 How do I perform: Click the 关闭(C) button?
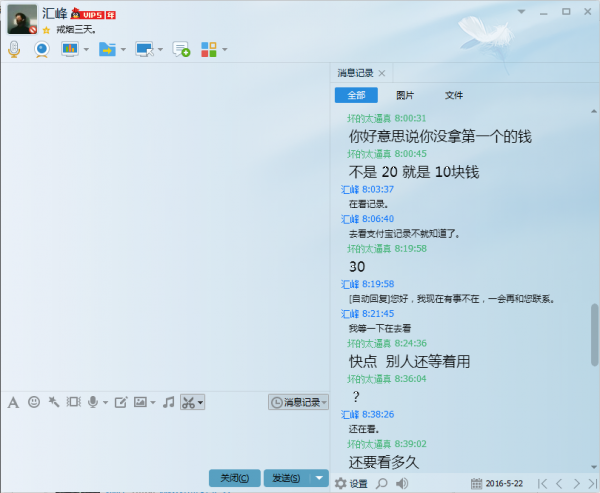pos(235,478)
